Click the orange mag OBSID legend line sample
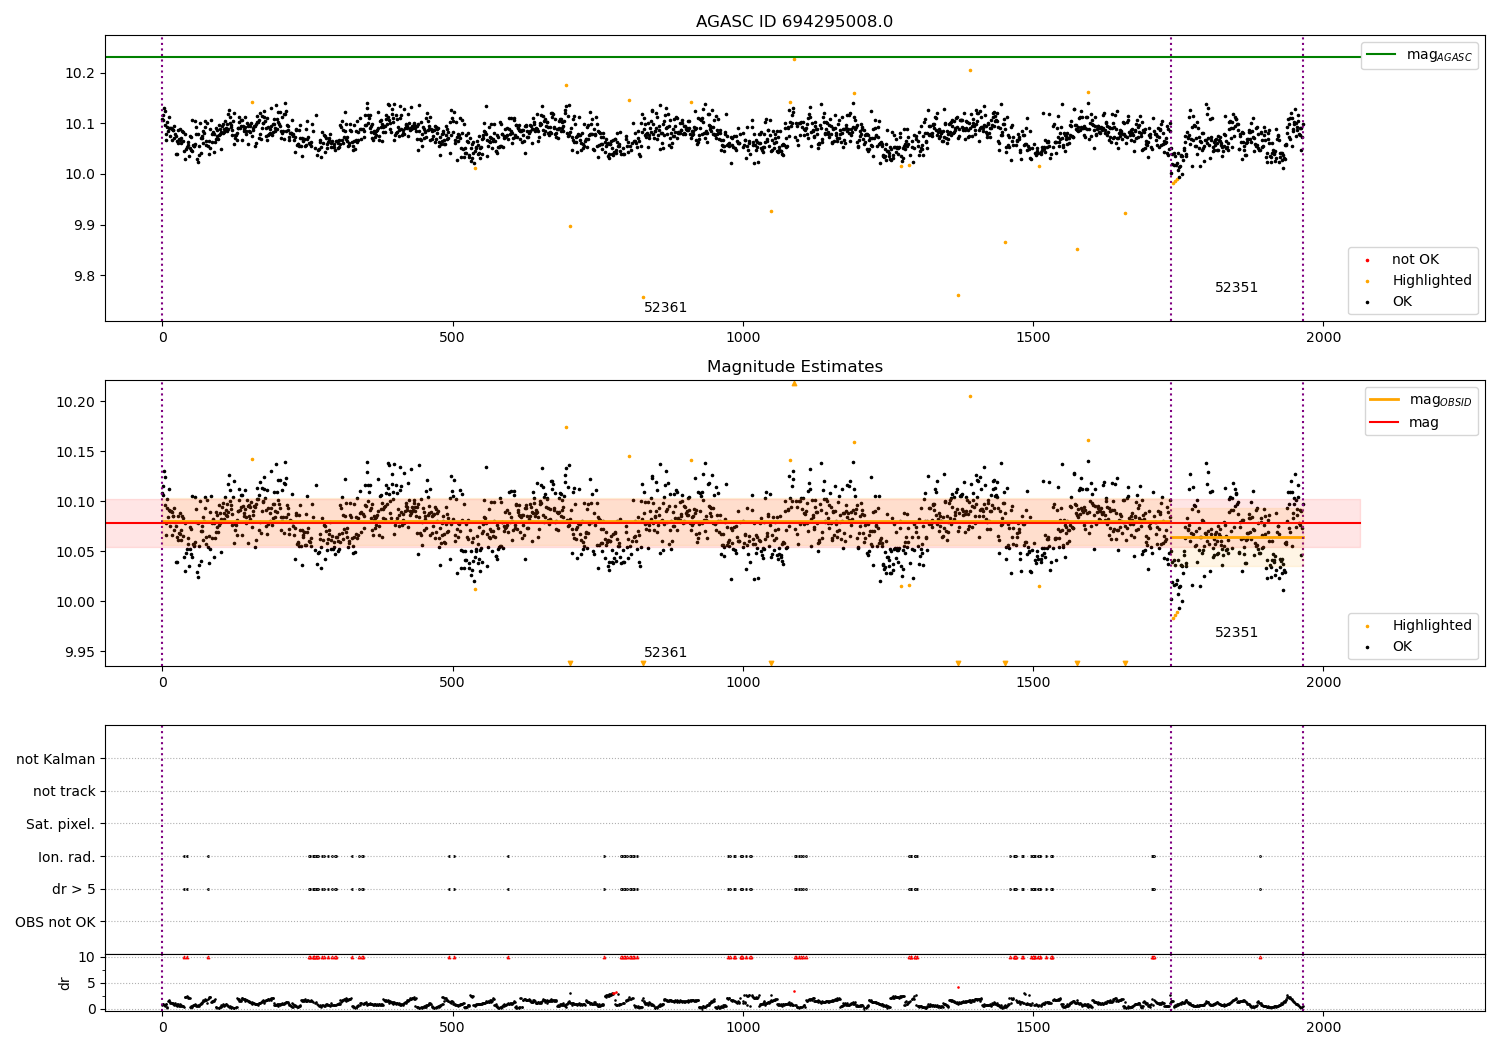 click(x=1385, y=400)
